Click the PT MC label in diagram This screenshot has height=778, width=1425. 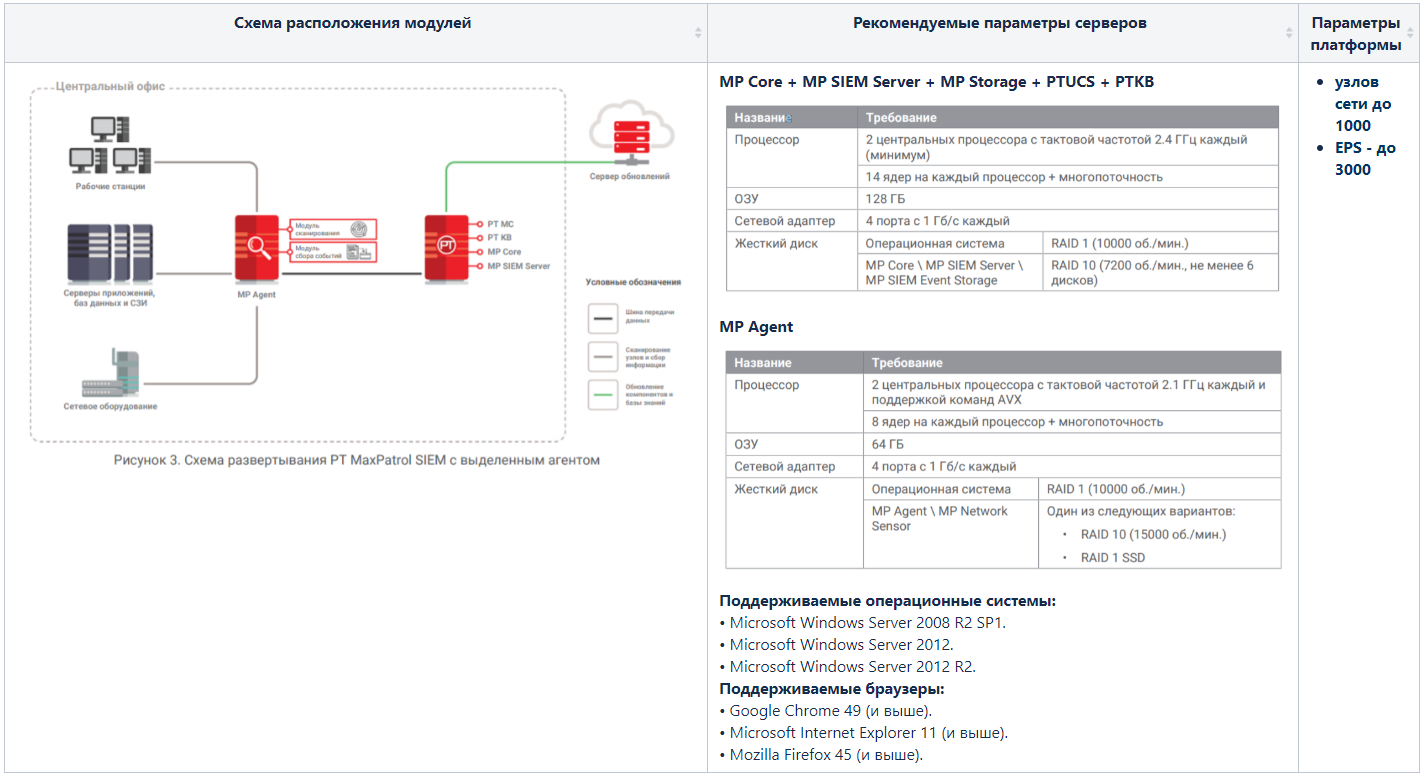(500, 225)
